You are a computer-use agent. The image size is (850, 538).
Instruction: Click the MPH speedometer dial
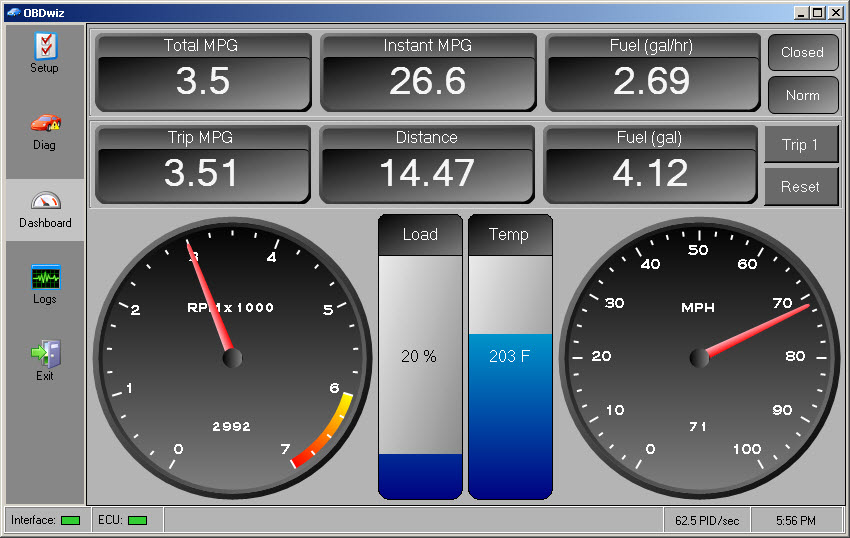699,357
